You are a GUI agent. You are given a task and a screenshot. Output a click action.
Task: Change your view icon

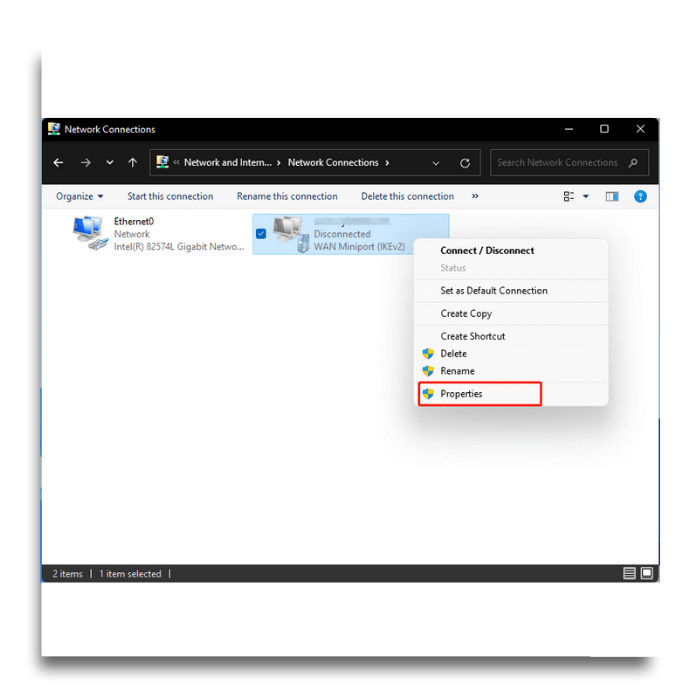(569, 196)
